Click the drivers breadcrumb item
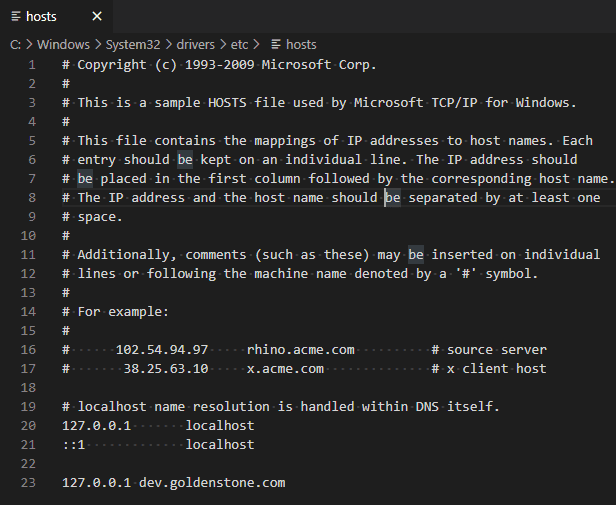Image resolution: width=616 pixels, height=505 pixels. click(200, 44)
